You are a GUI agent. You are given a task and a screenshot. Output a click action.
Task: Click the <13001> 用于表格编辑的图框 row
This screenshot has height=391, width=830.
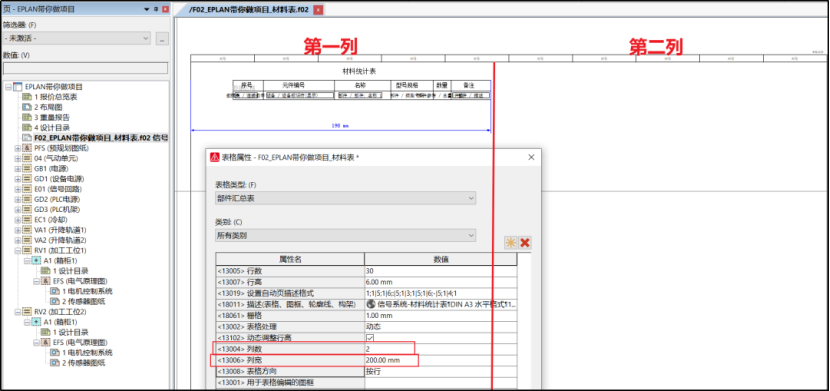[x=366, y=383]
